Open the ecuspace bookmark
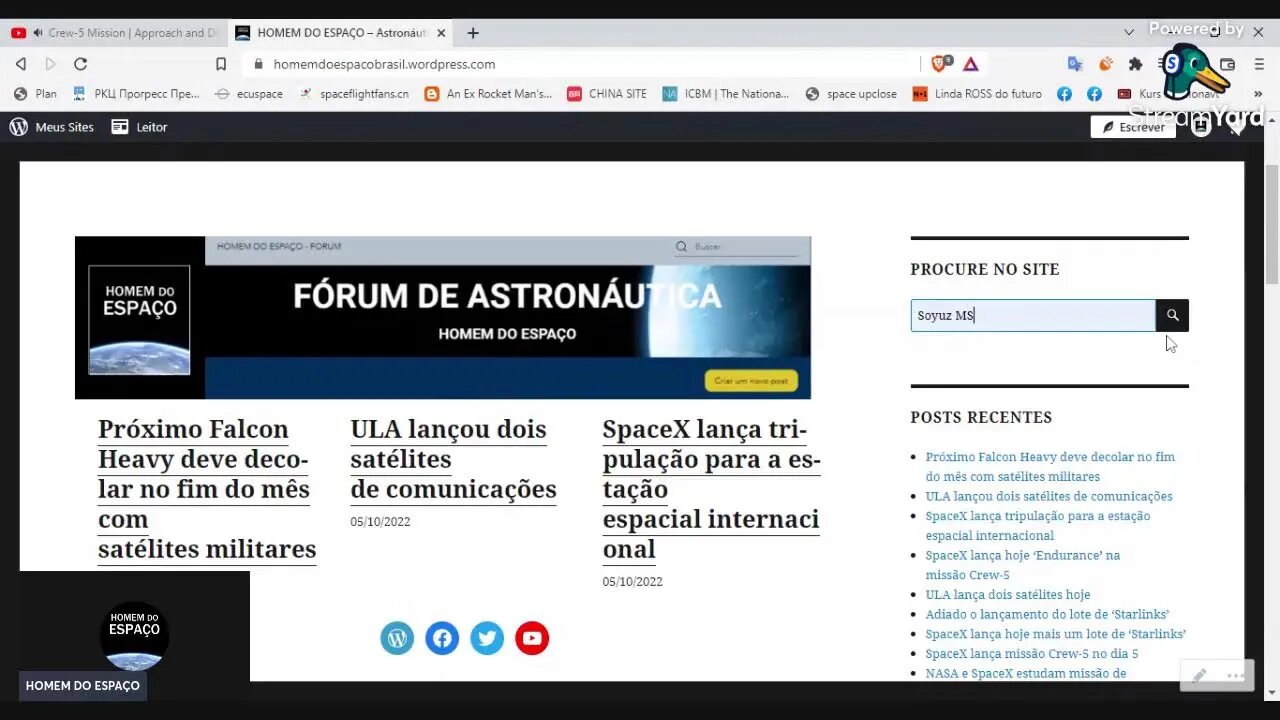1280x720 pixels. click(x=249, y=94)
